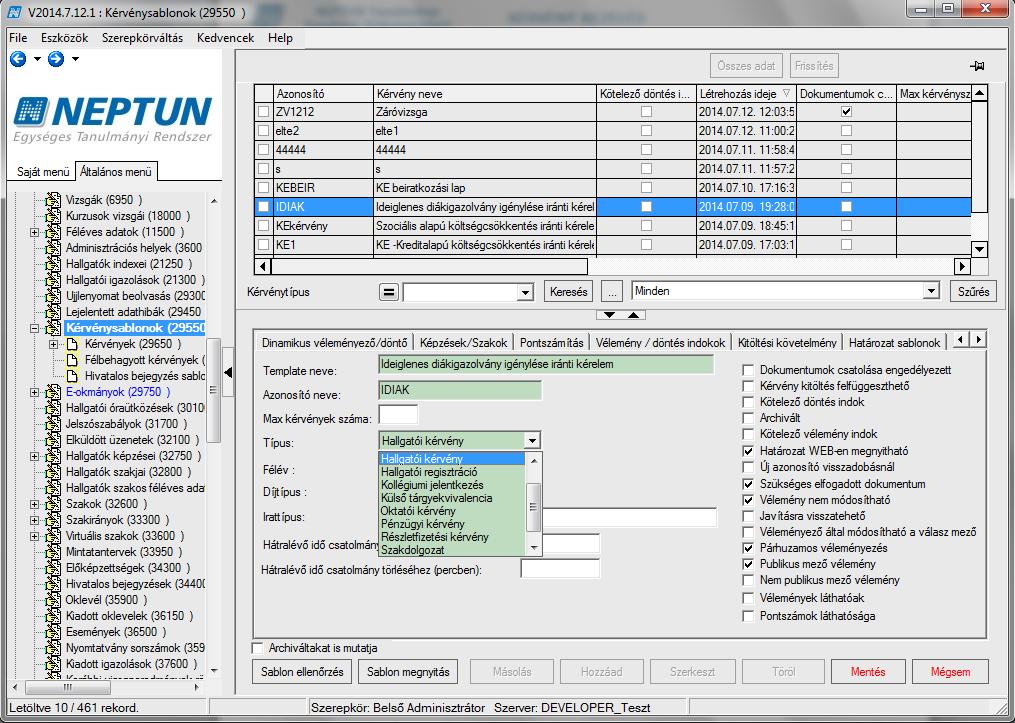Screen dimensions: 1015x723
Task: Open the forward button history dropdown
Action: tap(75, 60)
